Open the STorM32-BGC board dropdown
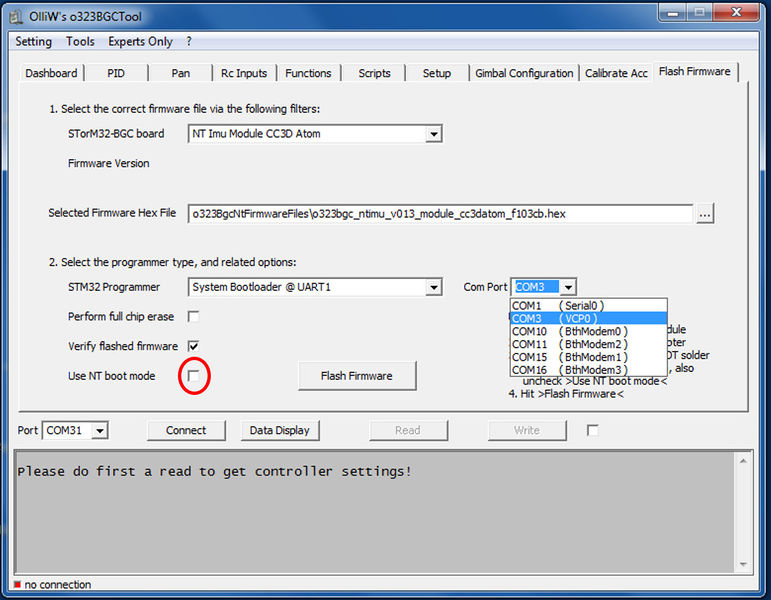The width and height of the screenshot is (771, 600). [433, 134]
